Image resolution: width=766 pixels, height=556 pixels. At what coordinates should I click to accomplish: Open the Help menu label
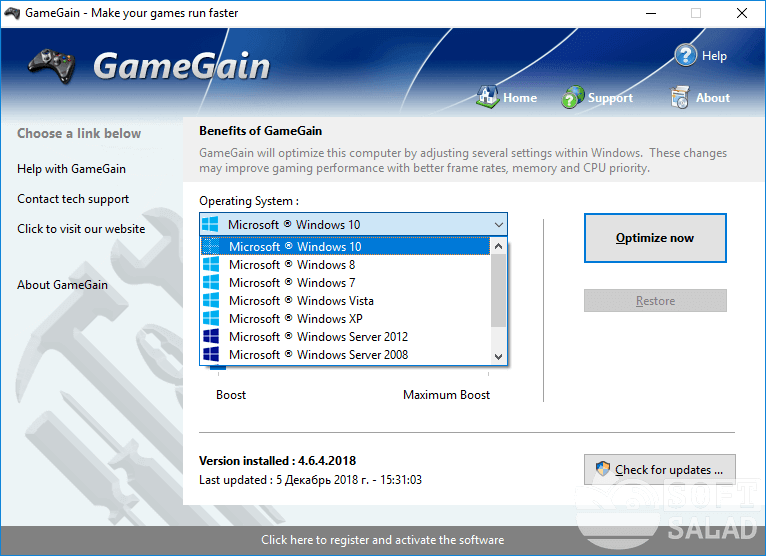click(x=714, y=56)
